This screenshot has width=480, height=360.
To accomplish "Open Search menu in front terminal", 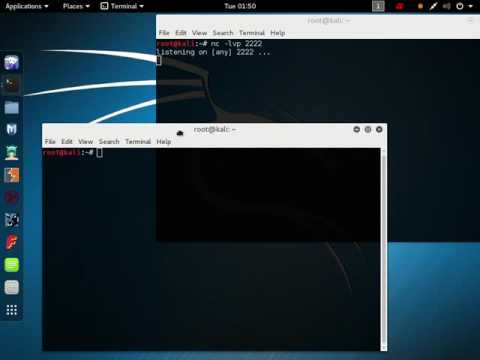I will coord(109,142).
